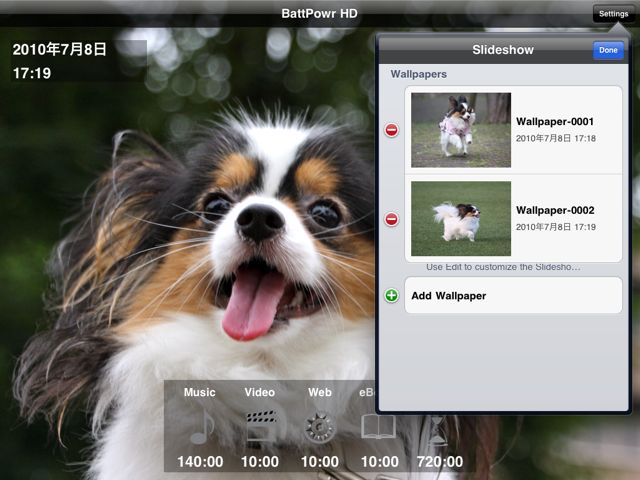Click the green plus icon to add wallpaper
The image size is (640, 480).
(x=391, y=296)
